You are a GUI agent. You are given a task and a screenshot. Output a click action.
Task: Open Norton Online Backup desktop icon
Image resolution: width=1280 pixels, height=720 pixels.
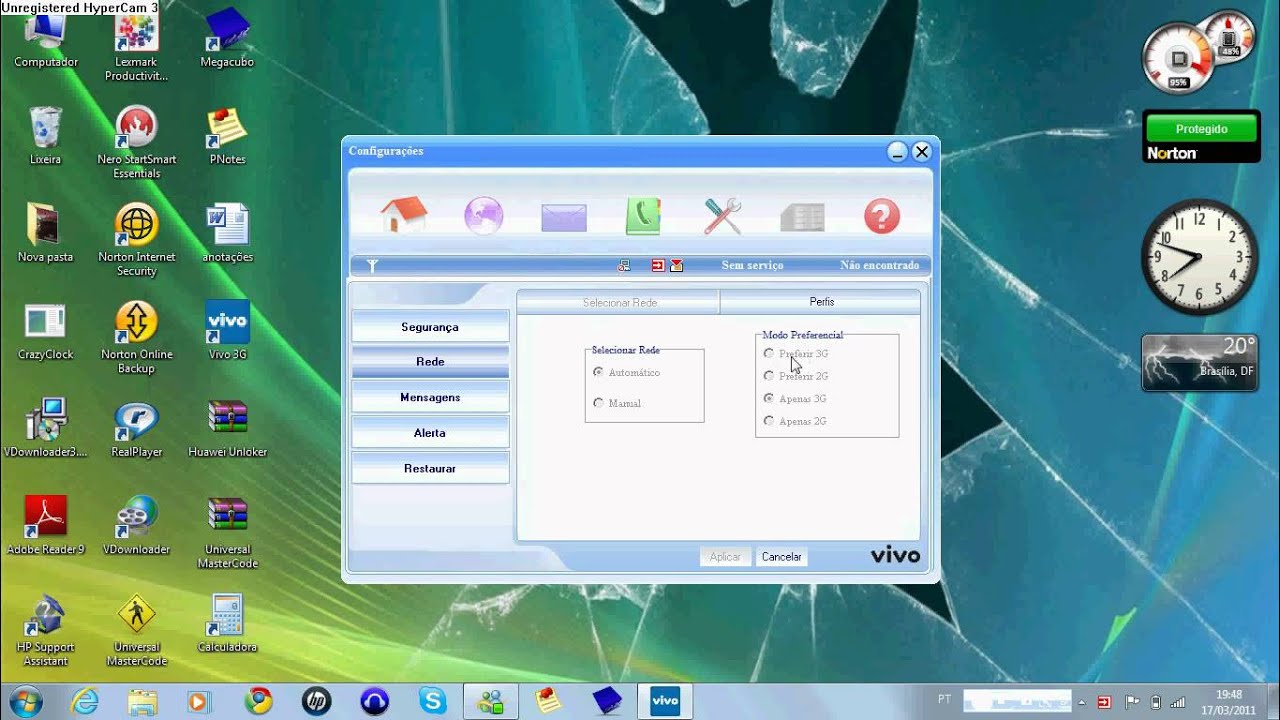[x=137, y=337]
